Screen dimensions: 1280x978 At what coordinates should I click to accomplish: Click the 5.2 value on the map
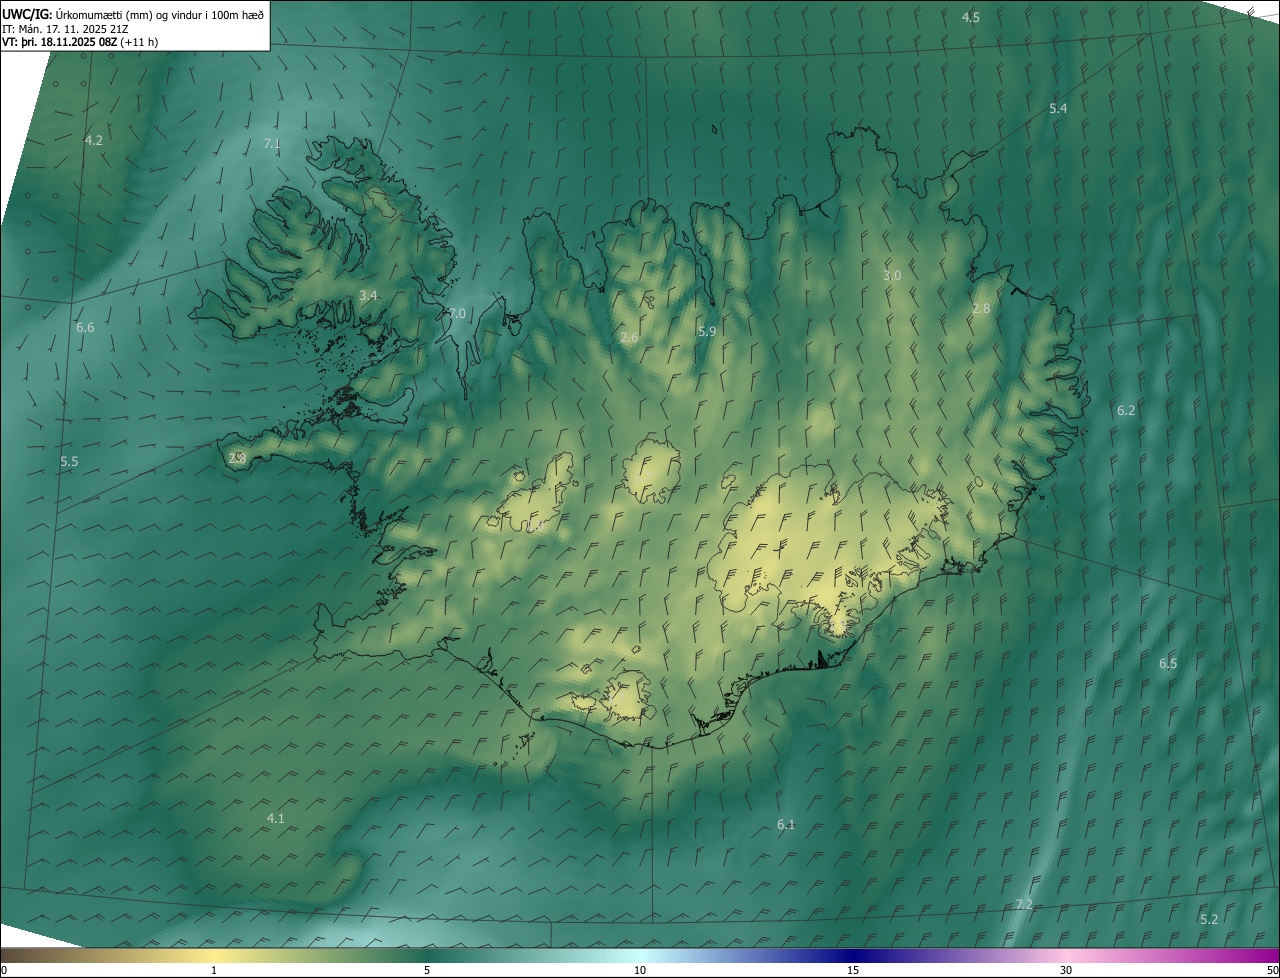(1209, 920)
